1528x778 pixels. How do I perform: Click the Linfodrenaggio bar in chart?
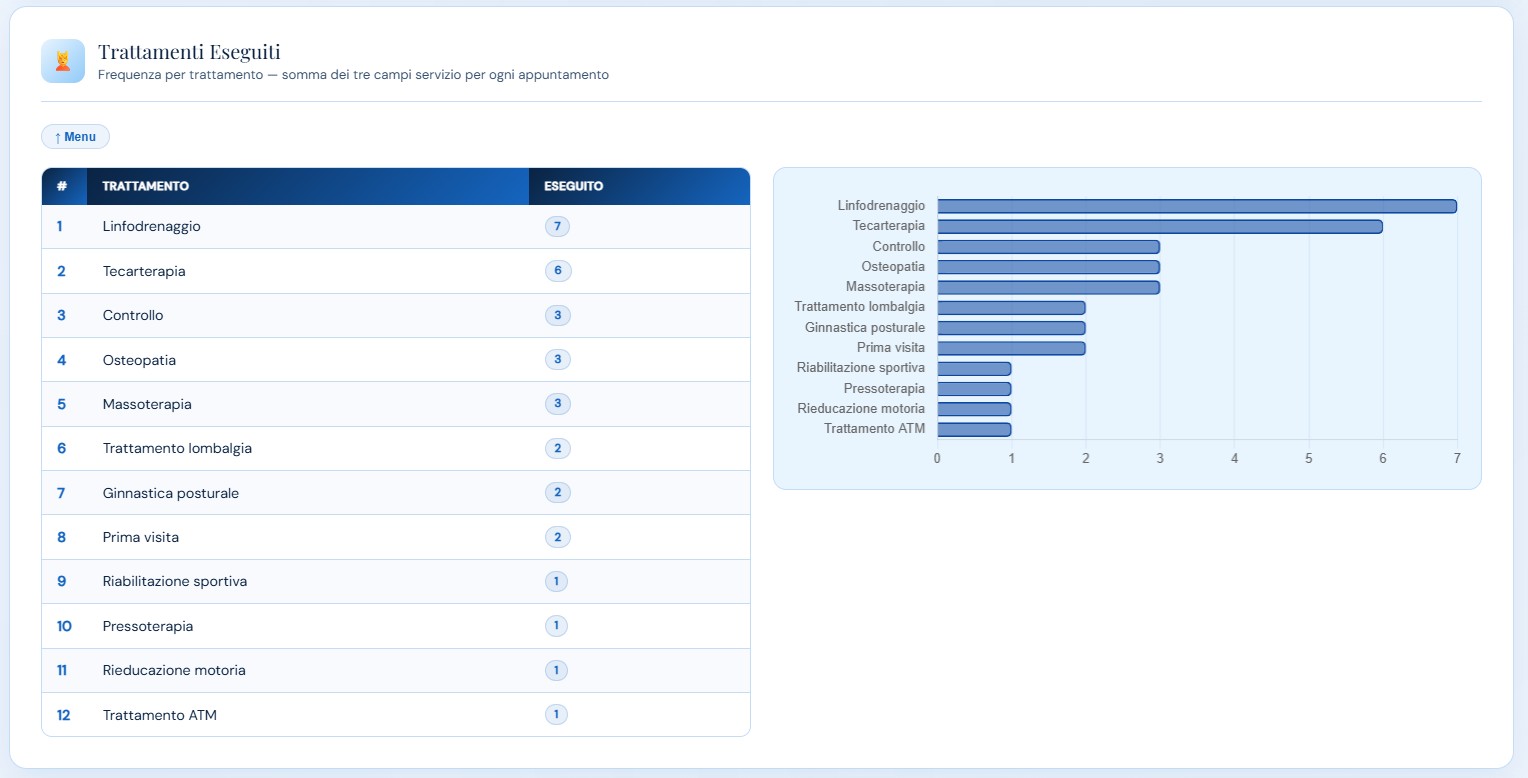click(1196, 206)
